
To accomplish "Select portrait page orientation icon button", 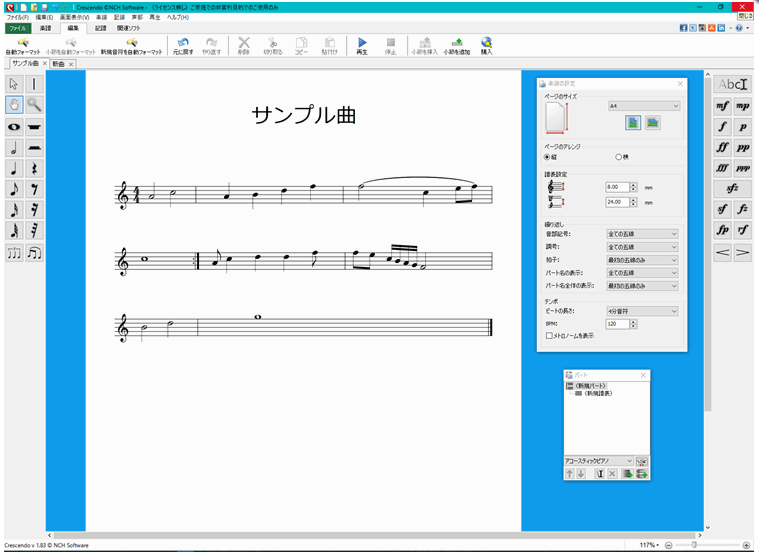I will click(x=633, y=123).
